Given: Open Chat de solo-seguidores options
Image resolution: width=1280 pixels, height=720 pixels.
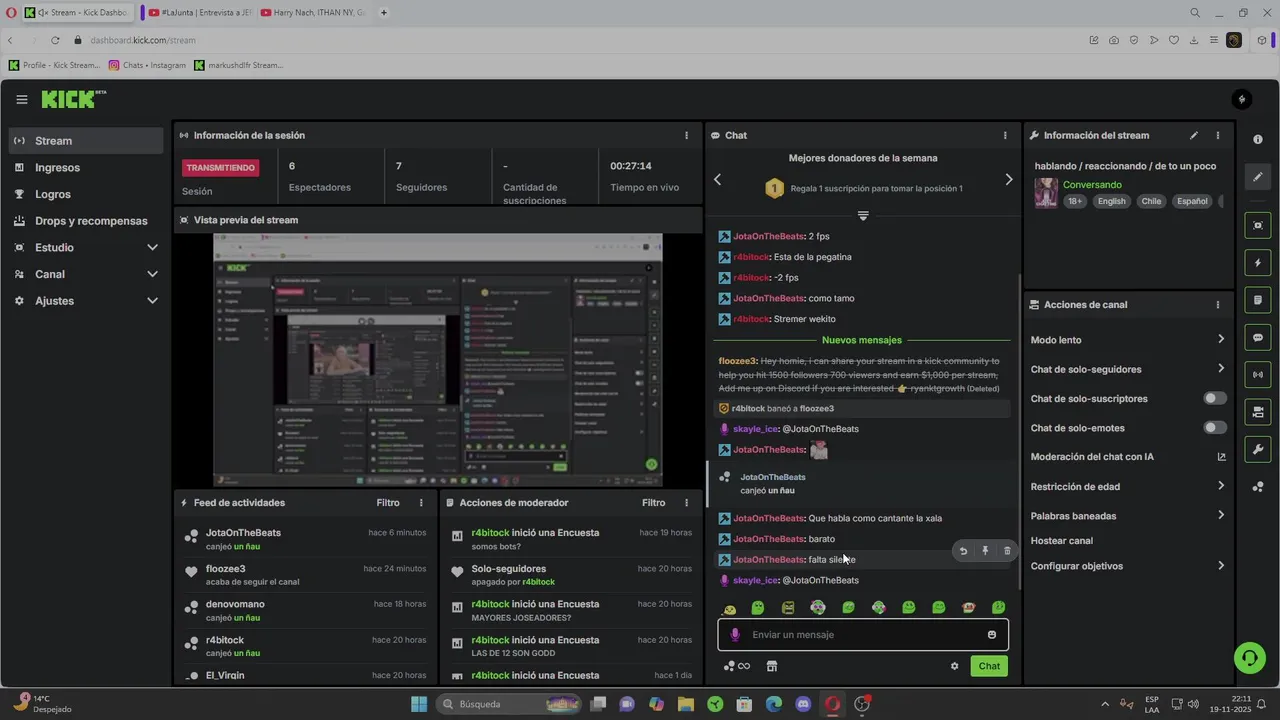Looking at the screenshot, I should pyautogui.click(x=1128, y=369).
